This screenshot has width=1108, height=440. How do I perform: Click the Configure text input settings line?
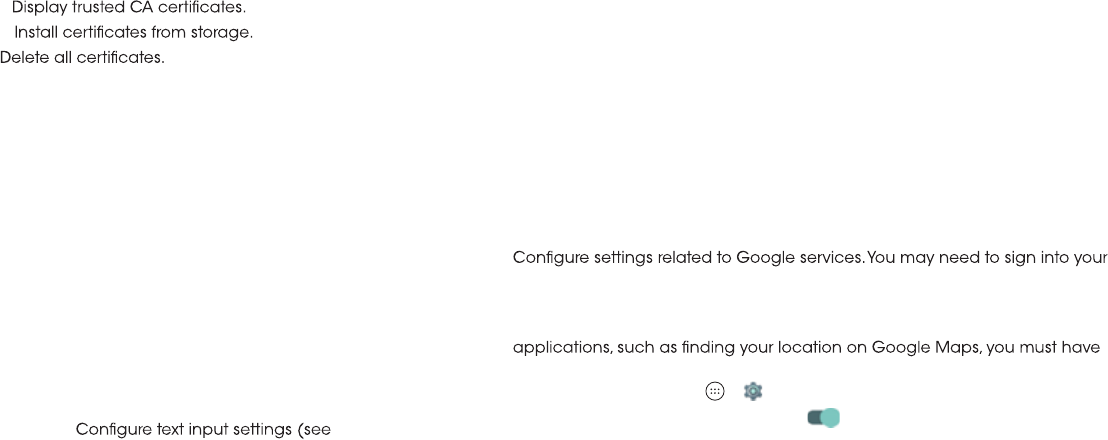[204, 431]
